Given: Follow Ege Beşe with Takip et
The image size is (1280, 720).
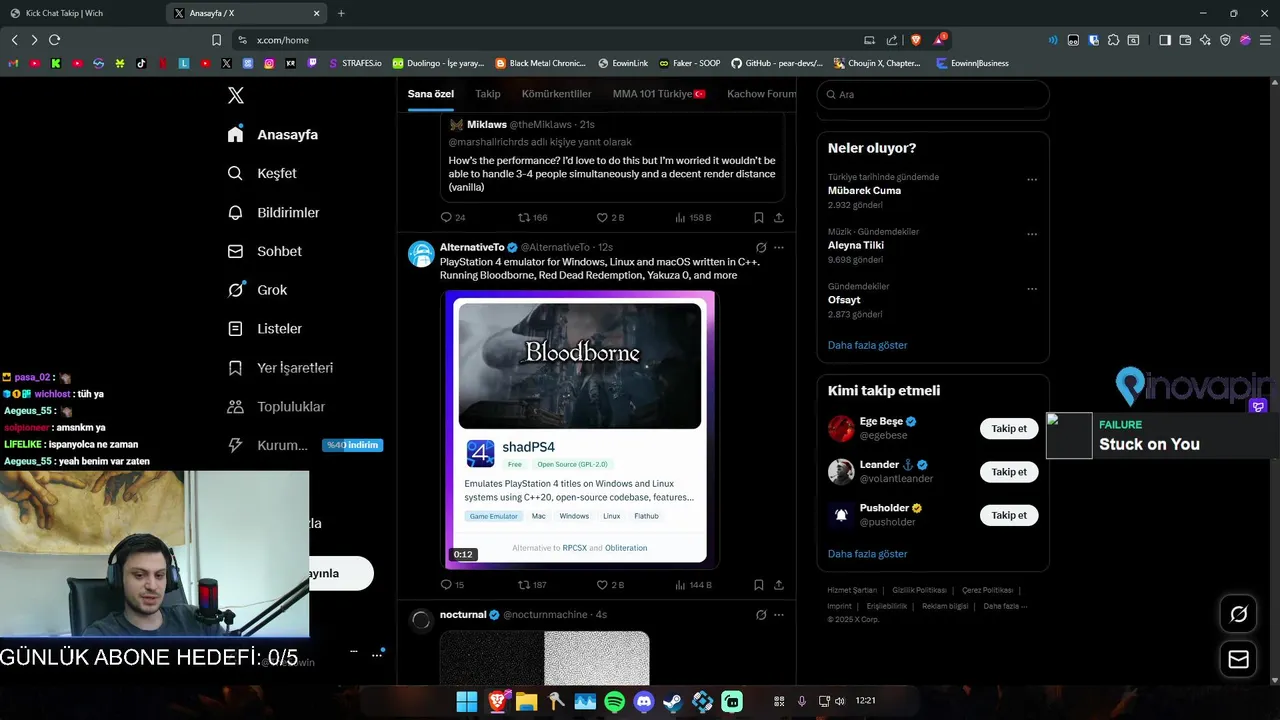Looking at the screenshot, I should point(1009,428).
